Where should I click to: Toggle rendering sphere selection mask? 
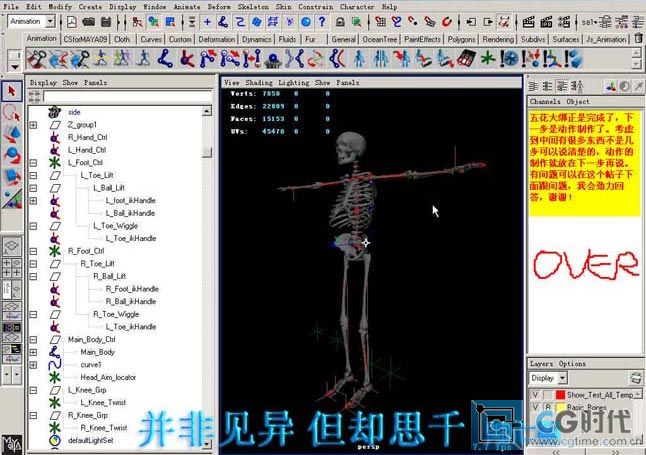click(306, 22)
